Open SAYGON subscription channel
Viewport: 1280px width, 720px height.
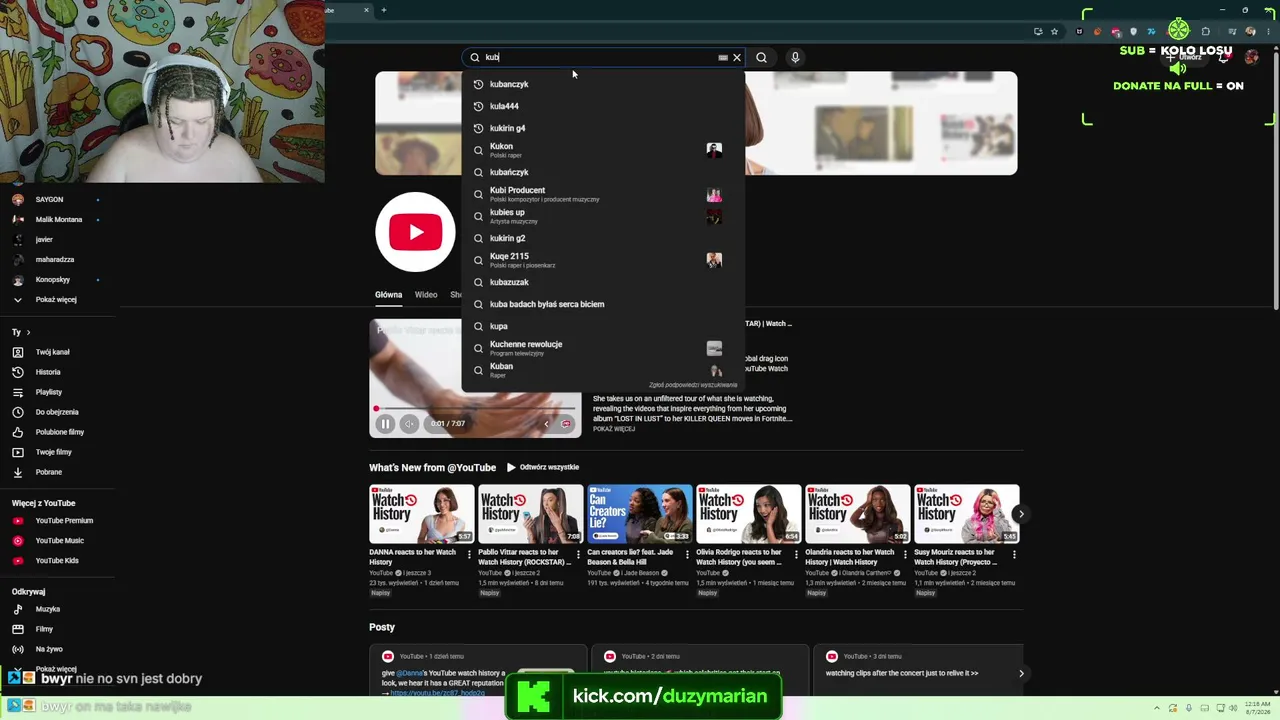[x=57, y=200]
